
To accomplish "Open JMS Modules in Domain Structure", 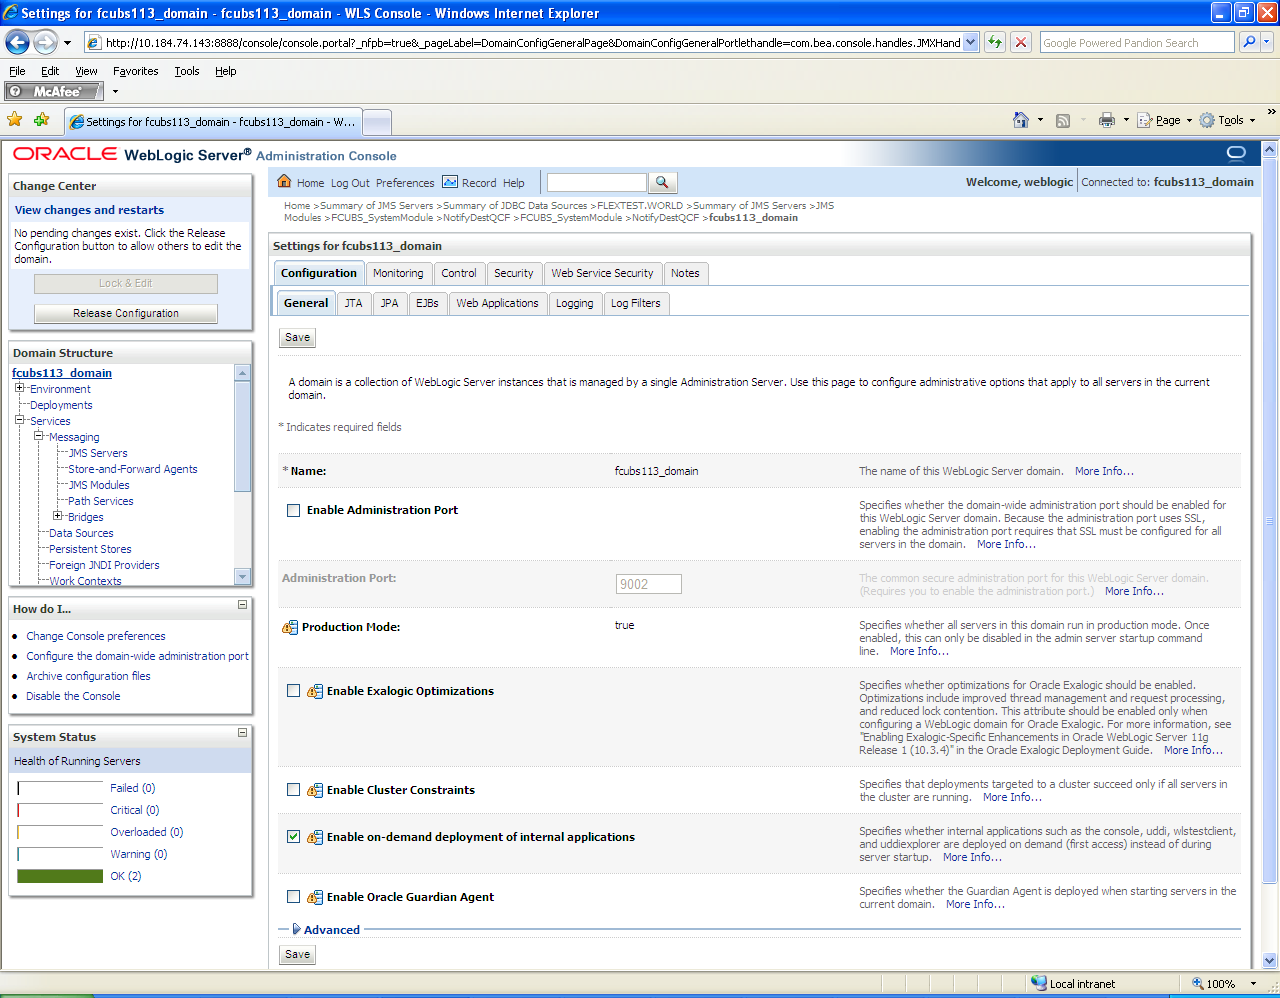I will [99, 485].
